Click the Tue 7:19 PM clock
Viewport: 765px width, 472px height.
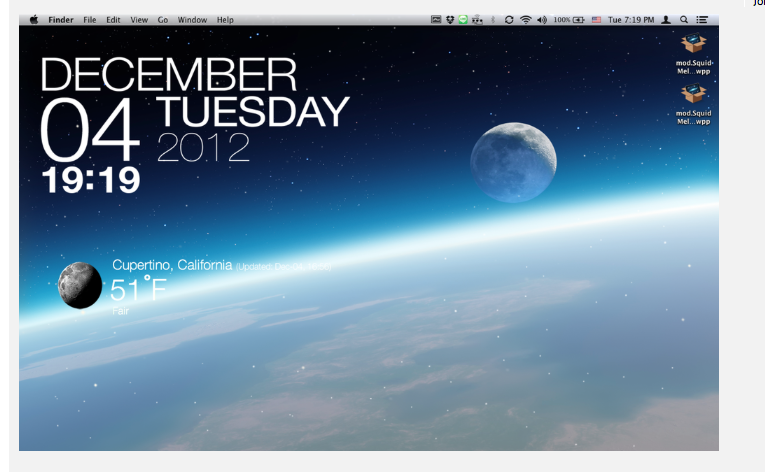point(631,20)
